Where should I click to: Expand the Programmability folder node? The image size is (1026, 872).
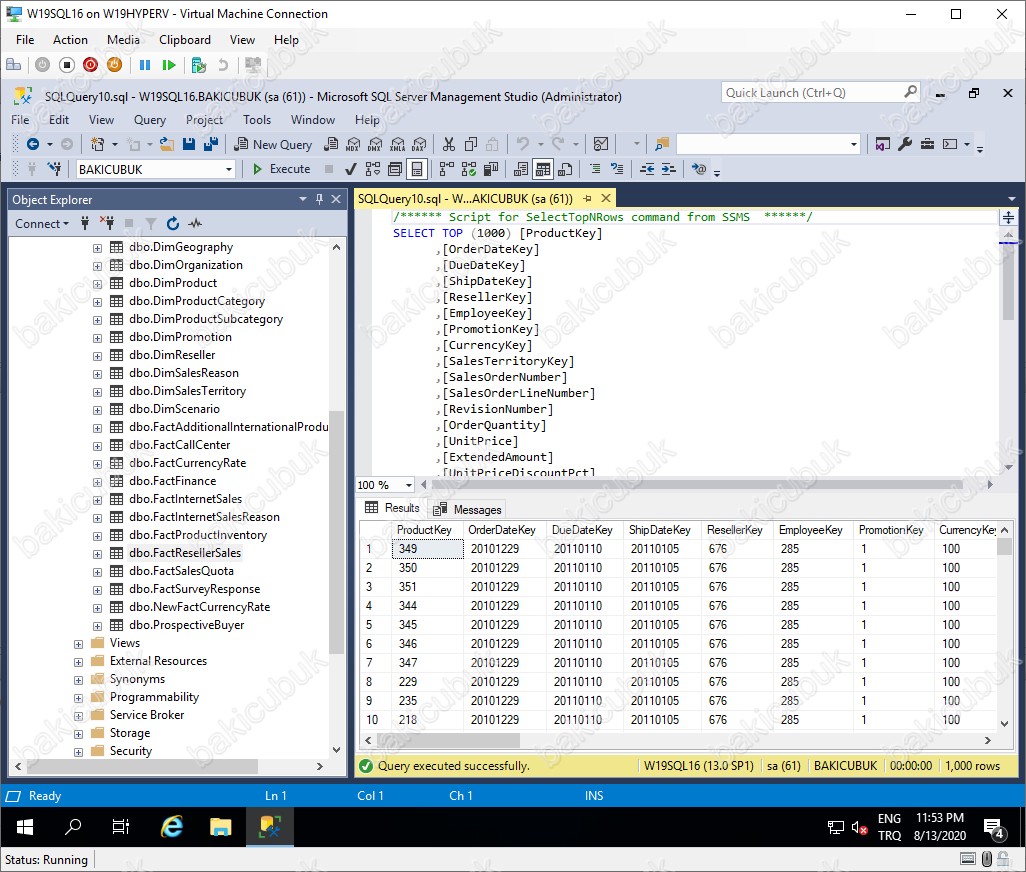pos(79,698)
